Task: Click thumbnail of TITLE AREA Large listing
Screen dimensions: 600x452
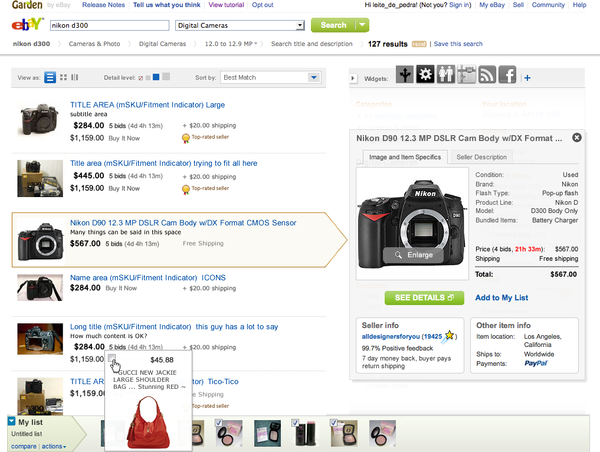Action: (x=40, y=119)
